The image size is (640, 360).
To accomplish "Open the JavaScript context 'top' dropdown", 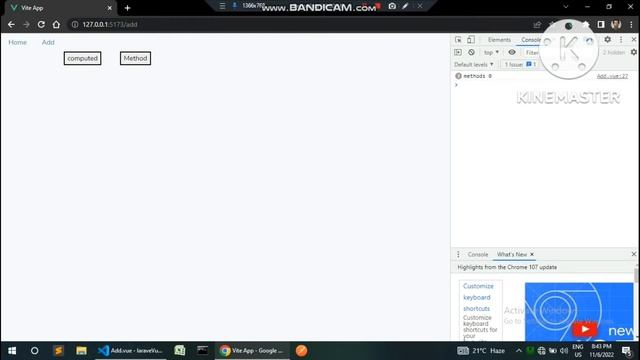I will tap(491, 52).
